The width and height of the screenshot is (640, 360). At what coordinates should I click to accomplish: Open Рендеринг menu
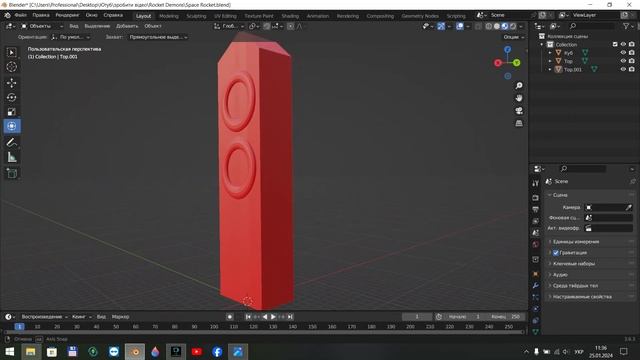(67, 15)
